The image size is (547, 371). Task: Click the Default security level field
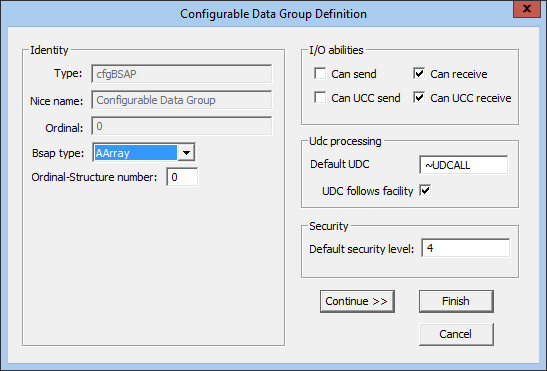click(x=466, y=248)
